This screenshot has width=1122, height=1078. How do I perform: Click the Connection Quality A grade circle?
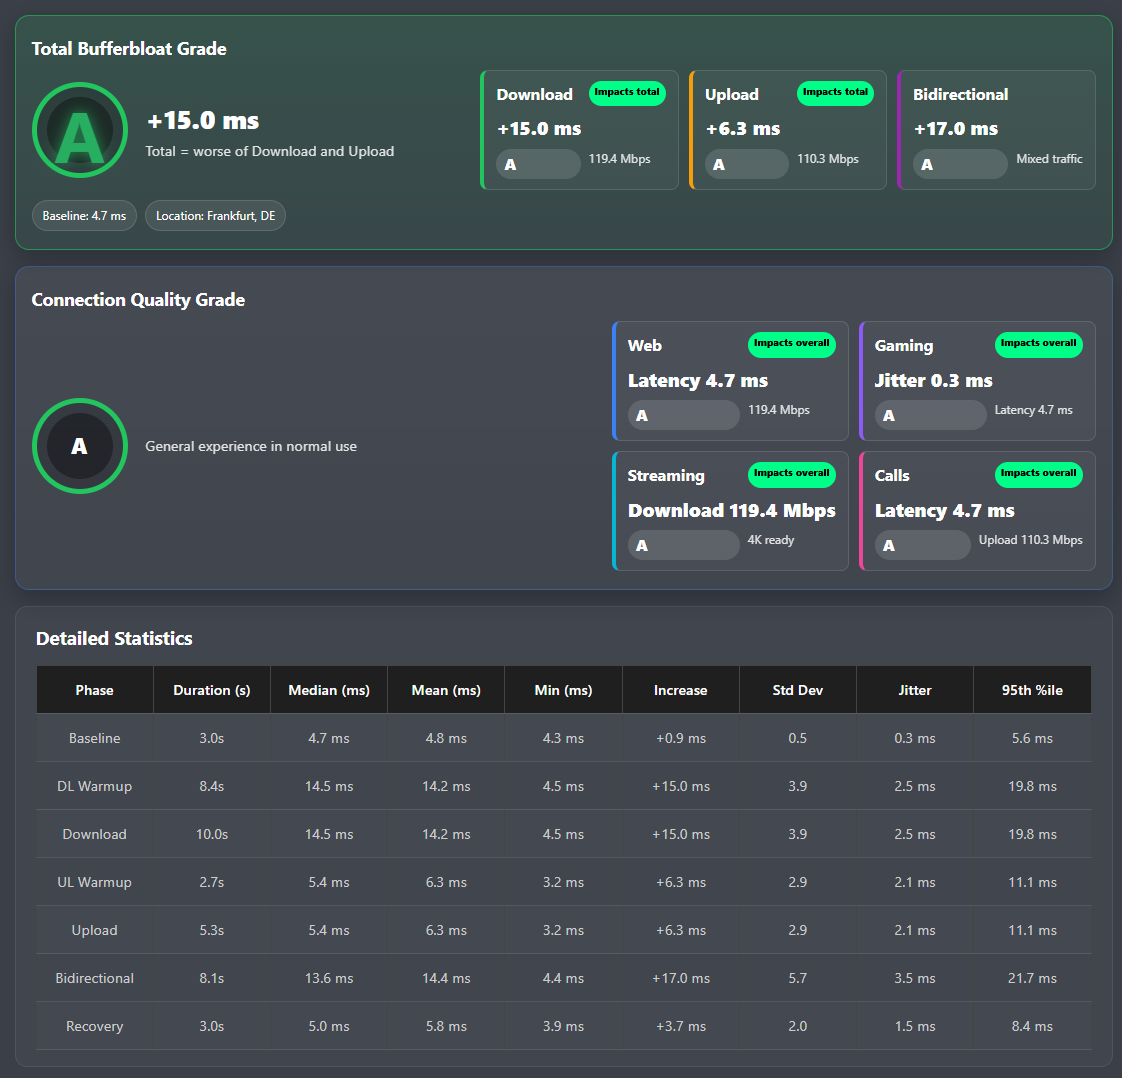(80, 446)
